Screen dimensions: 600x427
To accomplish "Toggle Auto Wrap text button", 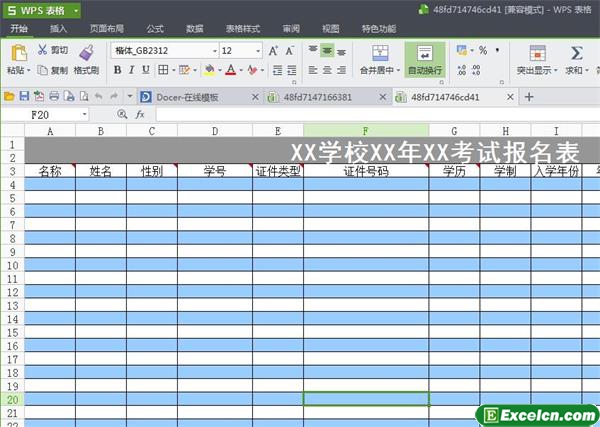I will [x=425, y=60].
